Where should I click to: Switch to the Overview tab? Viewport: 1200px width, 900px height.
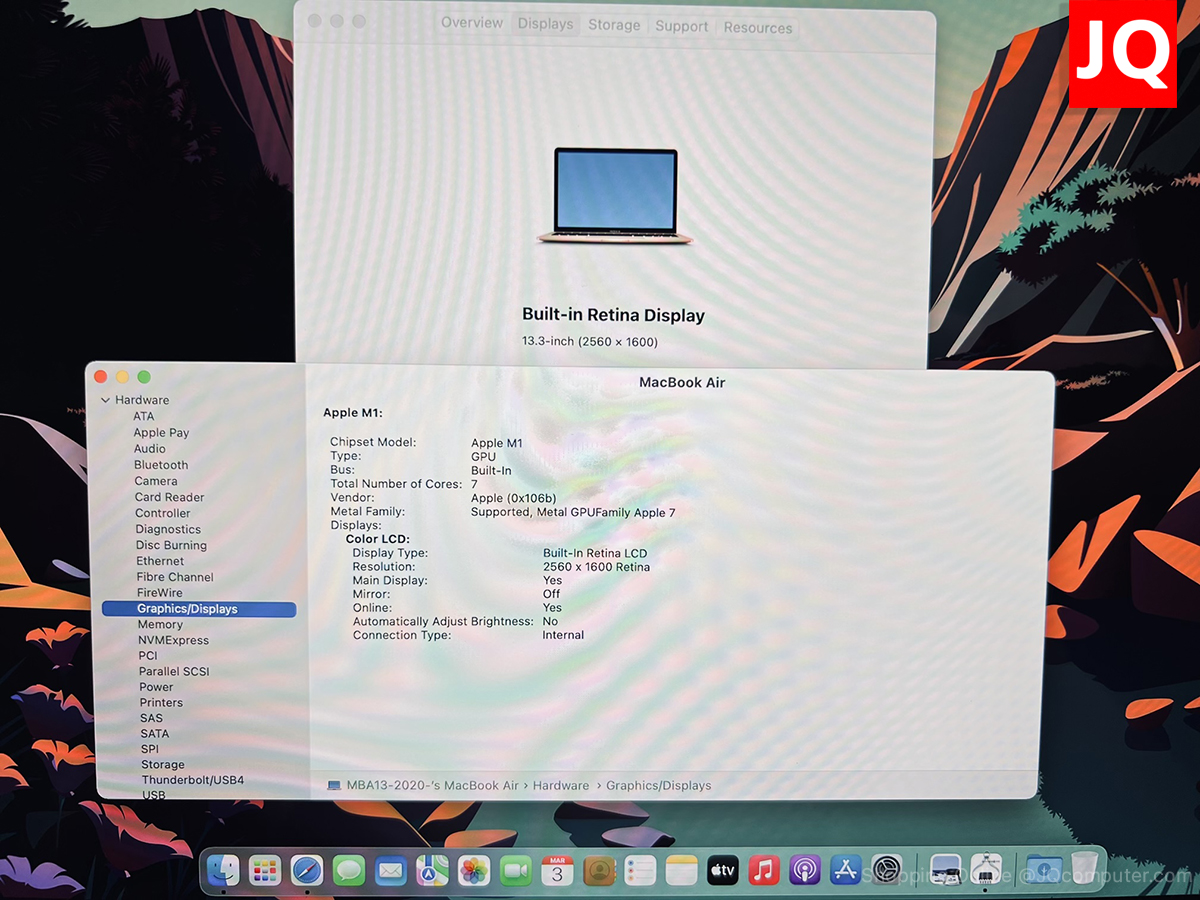(472, 23)
